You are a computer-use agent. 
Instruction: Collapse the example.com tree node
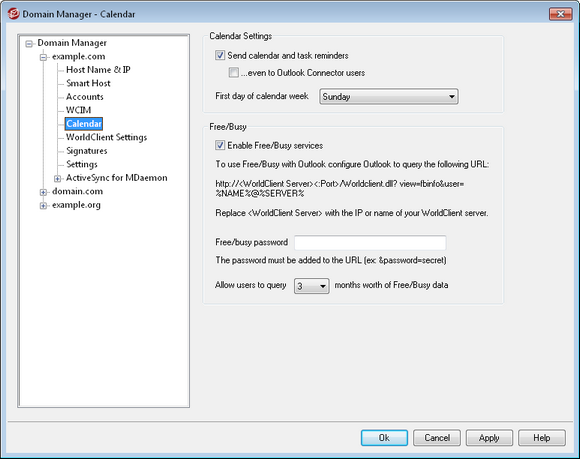point(43,57)
